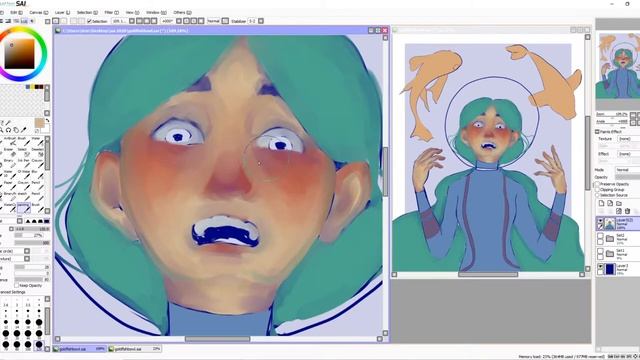Open the Layer menu
The width and height of the screenshot is (640, 360).
click(x=63, y=12)
